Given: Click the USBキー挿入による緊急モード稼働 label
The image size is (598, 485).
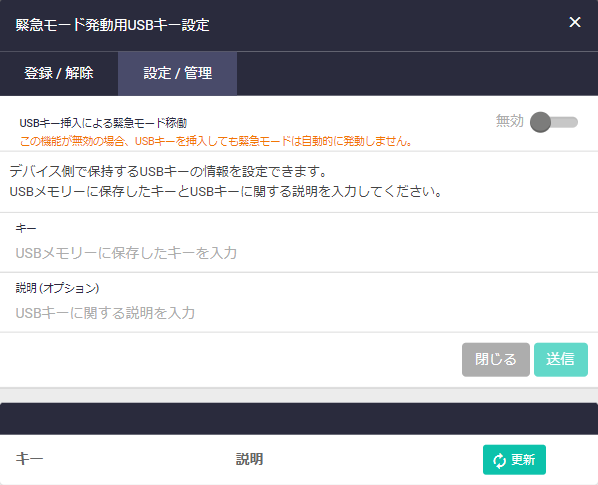Looking at the screenshot, I should coord(103,123).
